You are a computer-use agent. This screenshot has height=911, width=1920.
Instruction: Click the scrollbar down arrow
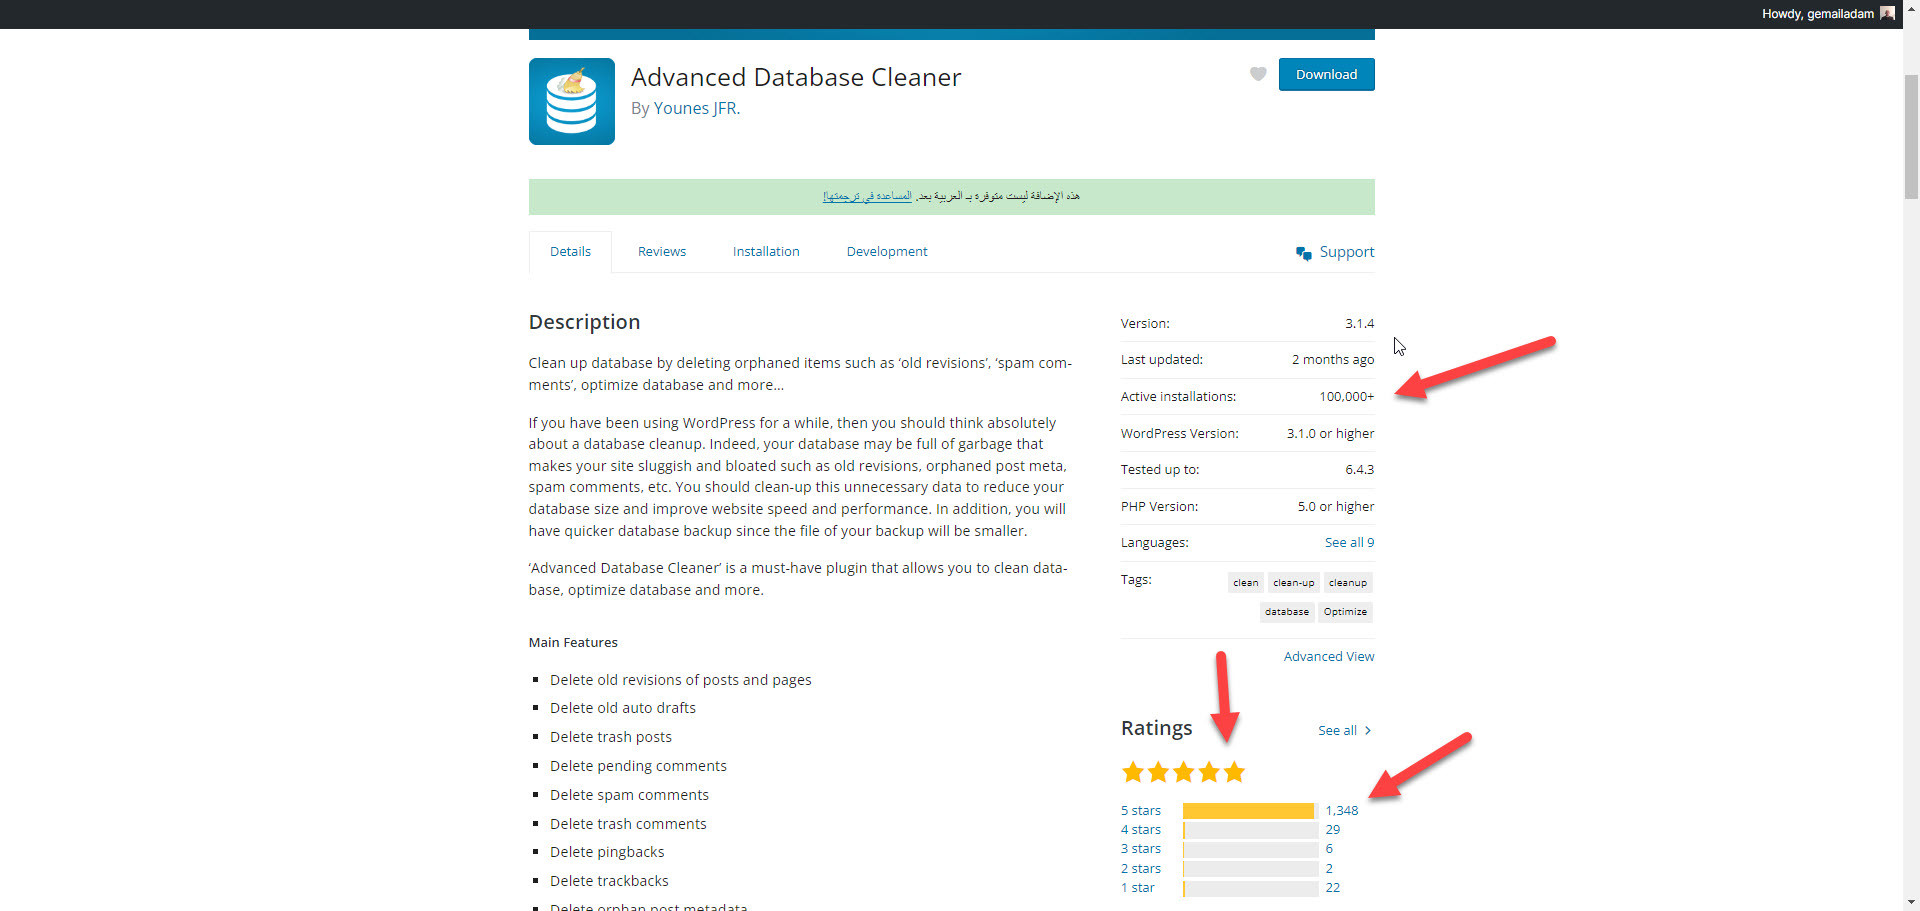pos(1911,902)
